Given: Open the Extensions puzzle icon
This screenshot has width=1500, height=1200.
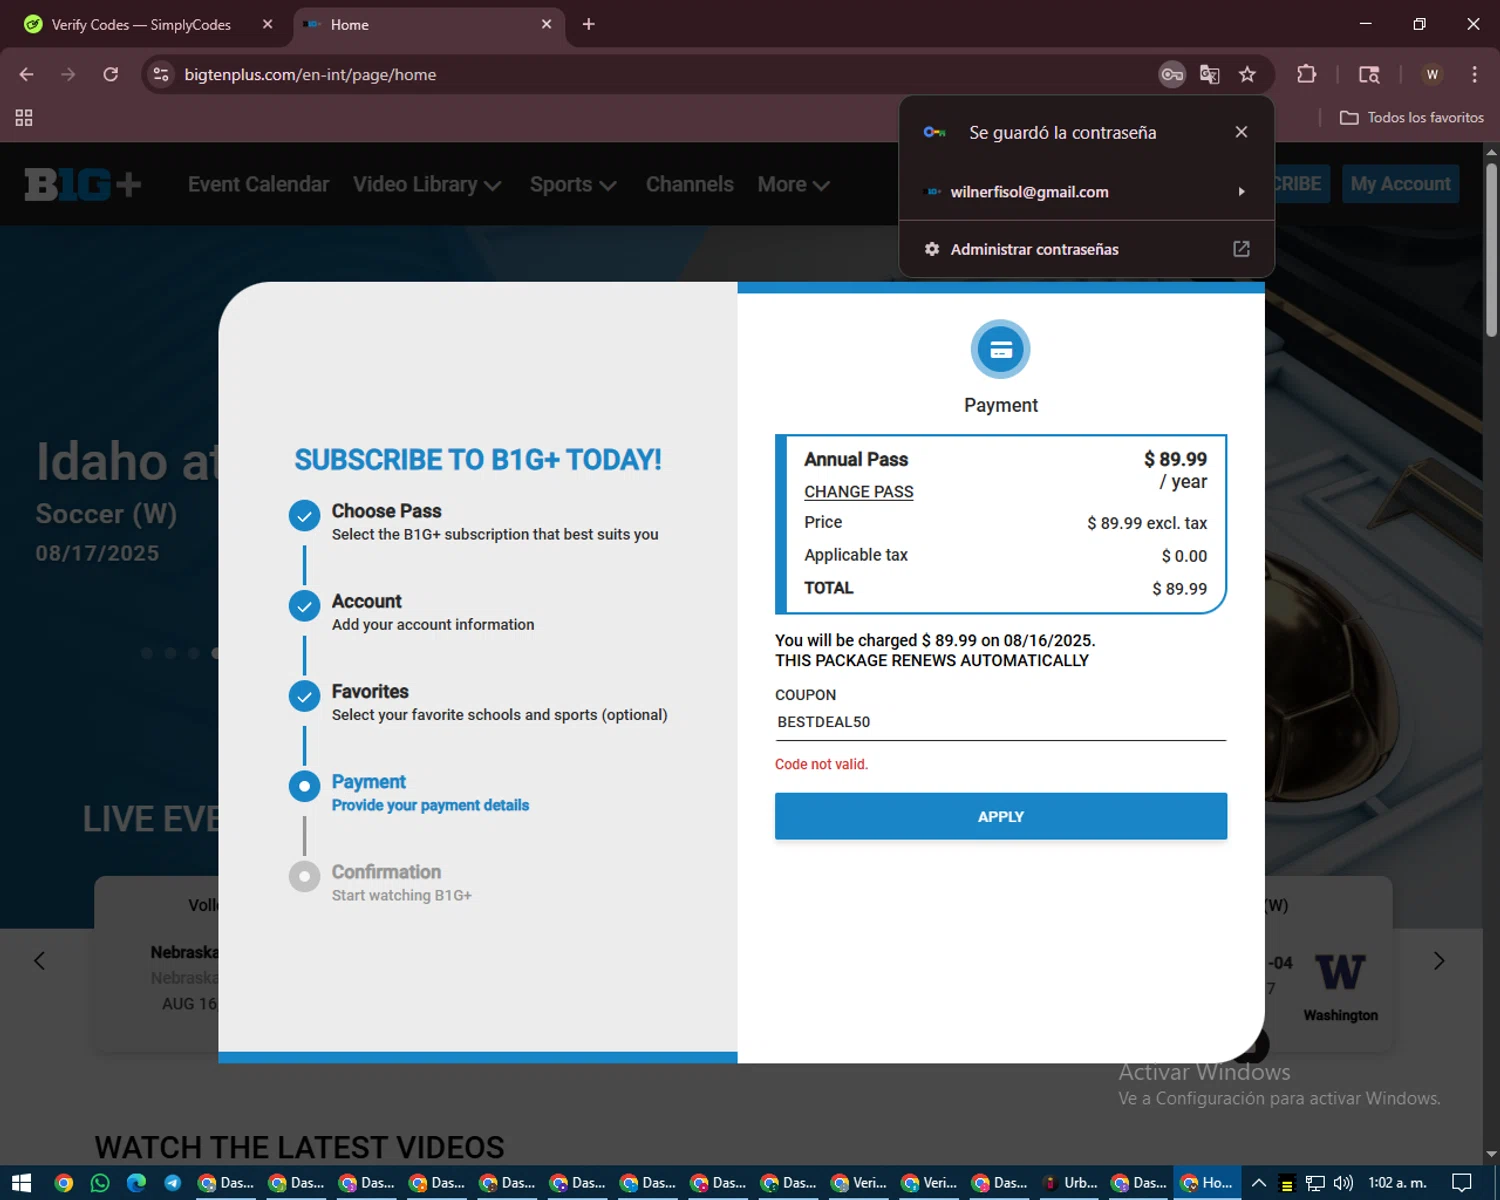Looking at the screenshot, I should pos(1306,75).
